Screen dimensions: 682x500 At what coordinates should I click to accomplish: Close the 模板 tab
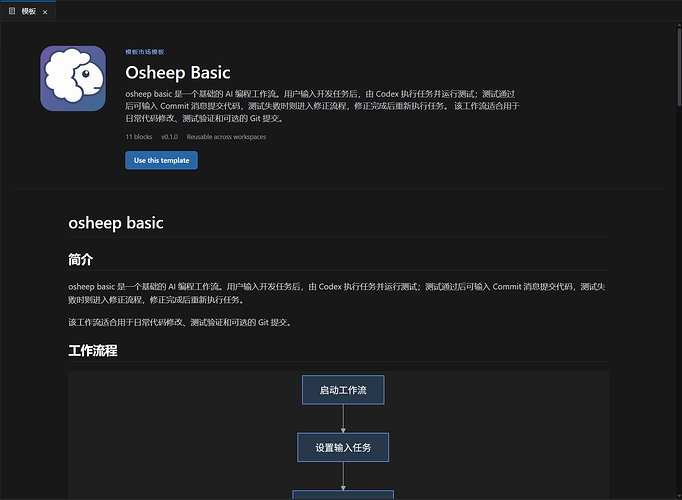tap(45, 12)
